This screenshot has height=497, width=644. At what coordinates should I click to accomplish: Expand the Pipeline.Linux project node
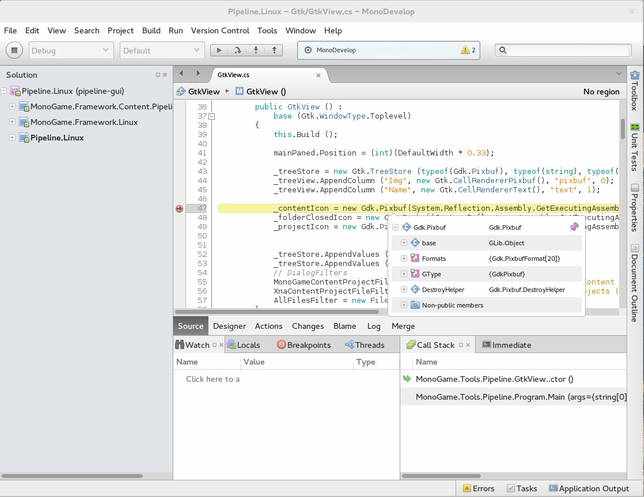click(12, 138)
